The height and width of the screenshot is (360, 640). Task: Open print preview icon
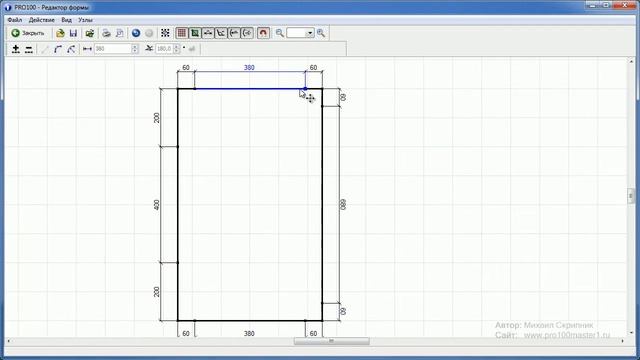click(120, 33)
